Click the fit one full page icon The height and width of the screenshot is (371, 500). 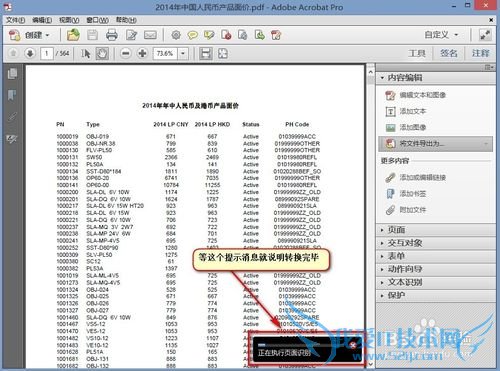(x=223, y=53)
